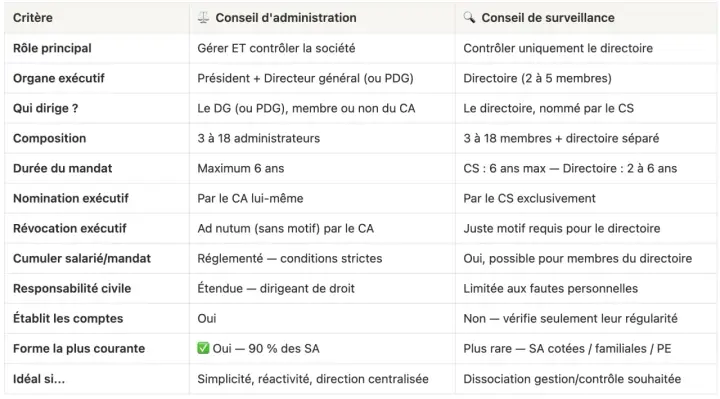
Task: Click the 'Oui' cell in Établit les comptes row
Action: (x=207, y=319)
